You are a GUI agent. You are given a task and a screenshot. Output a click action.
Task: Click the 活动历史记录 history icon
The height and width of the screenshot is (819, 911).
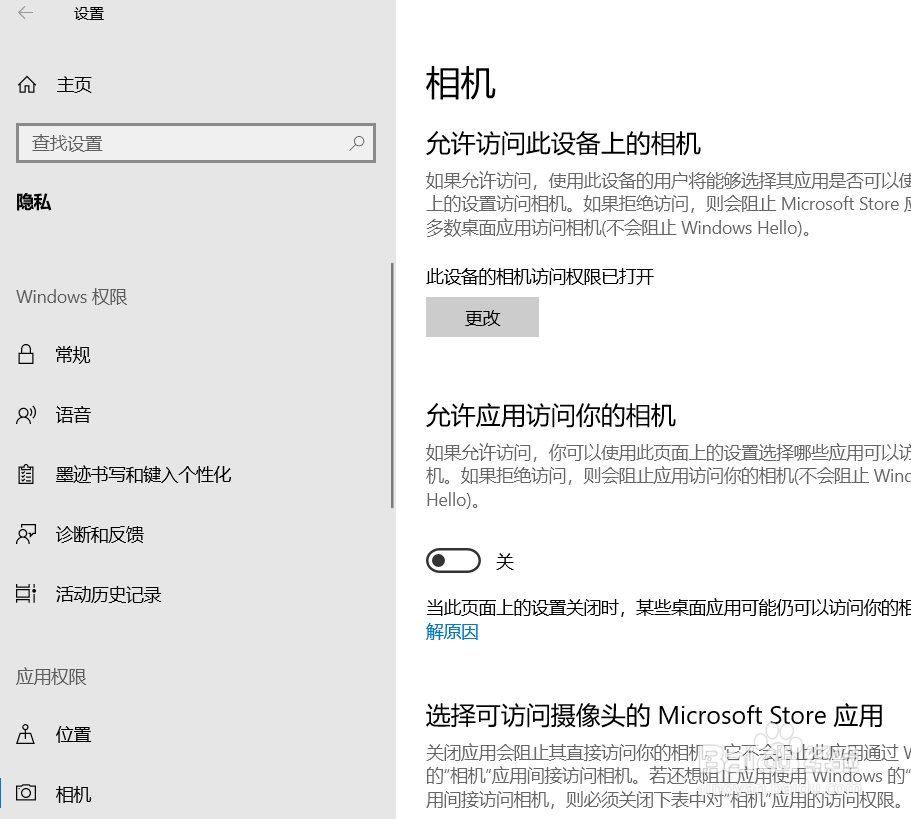pyautogui.click(x=25, y=594)
